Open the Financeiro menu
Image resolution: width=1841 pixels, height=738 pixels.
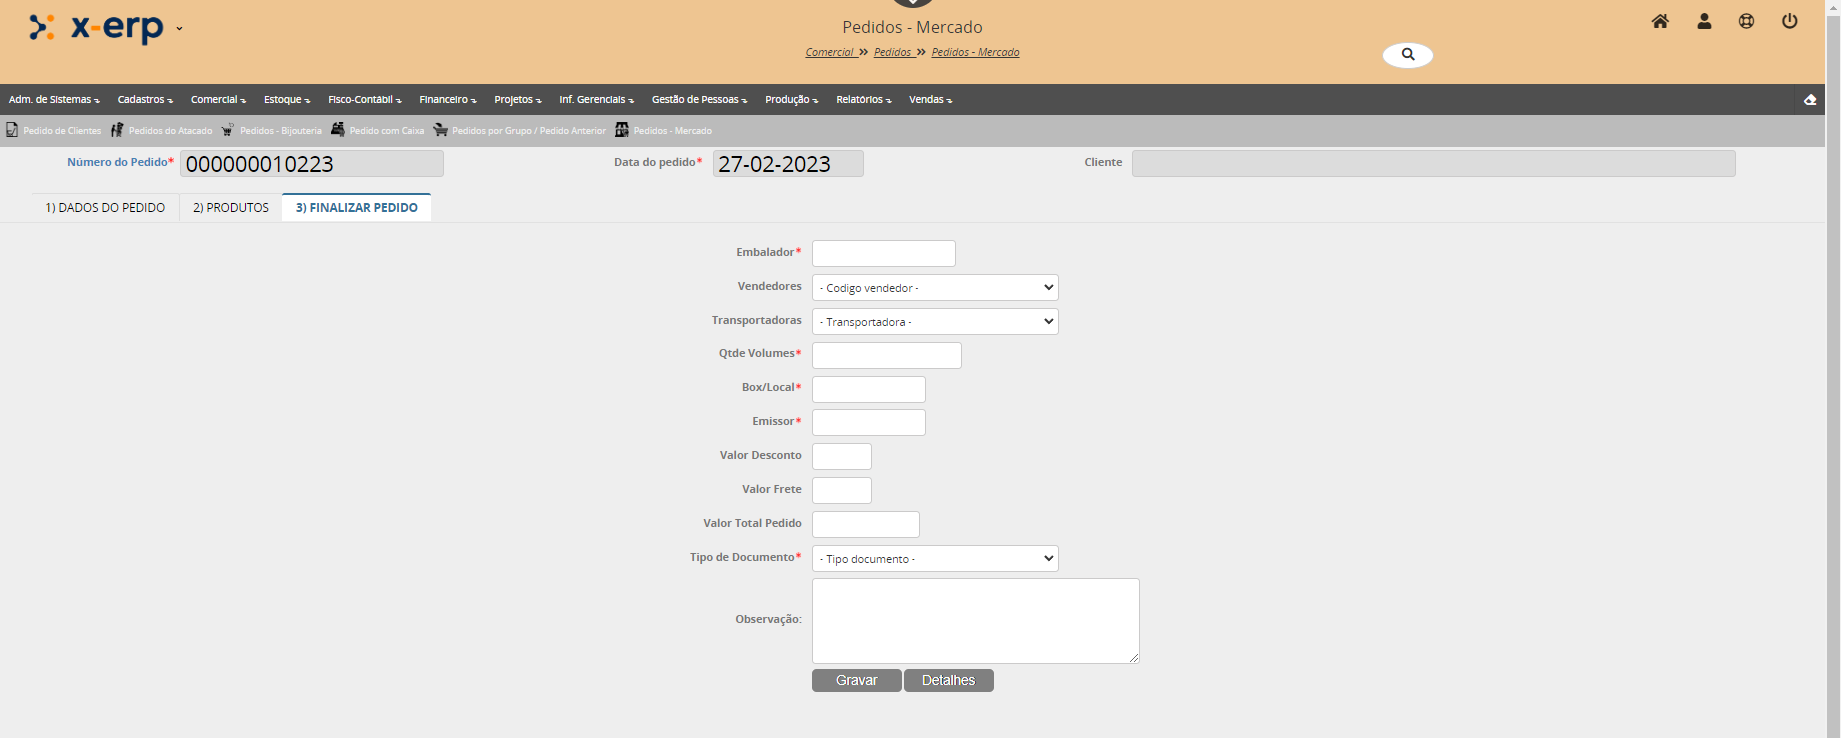click(447, 100)
